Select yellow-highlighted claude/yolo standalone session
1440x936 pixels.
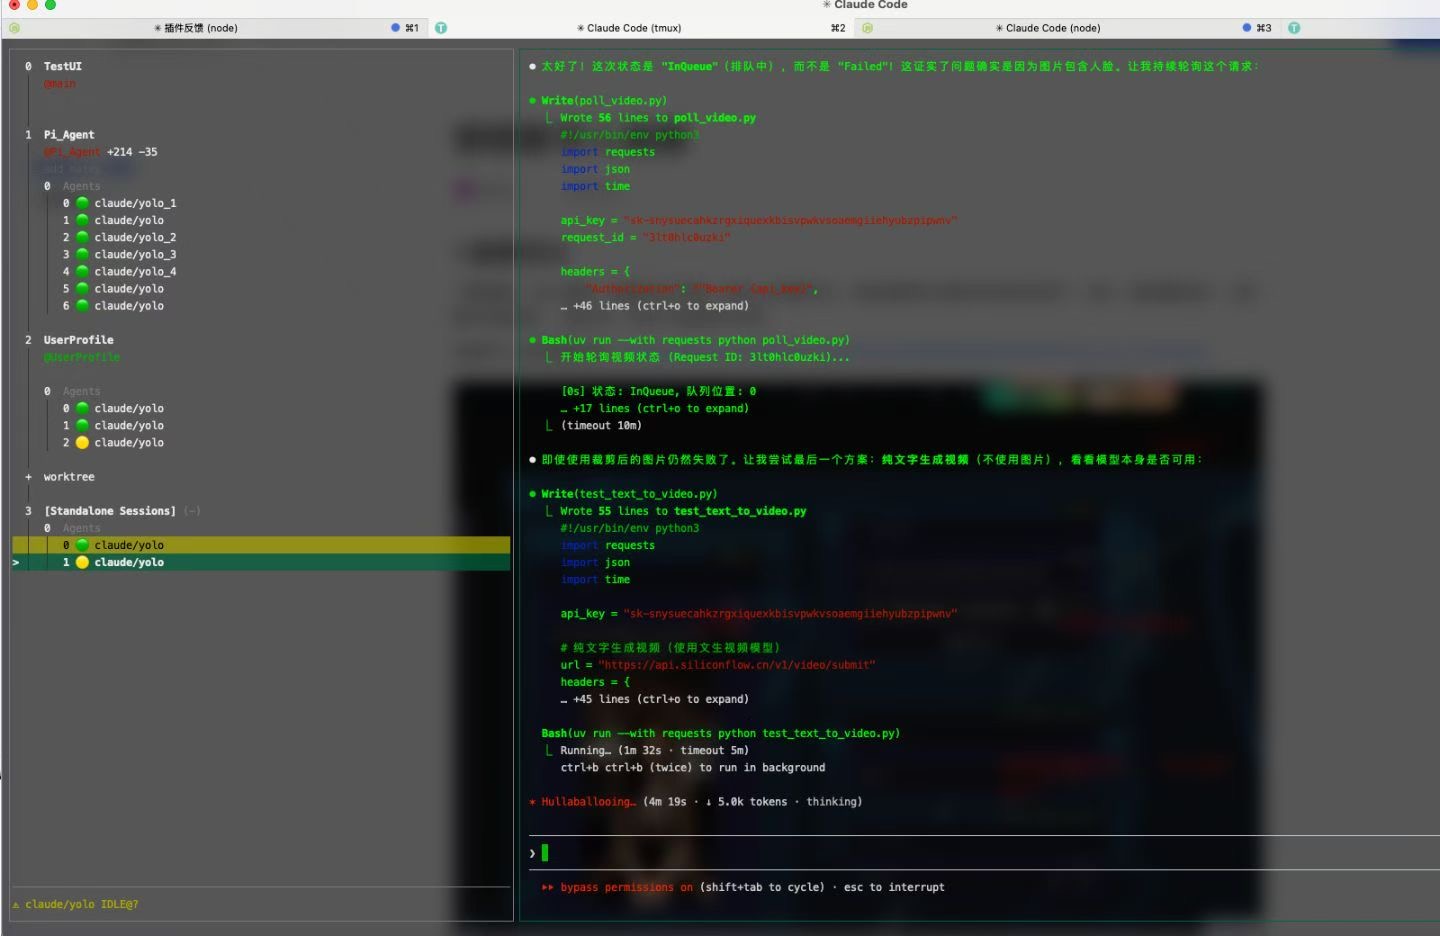point(129,545)
